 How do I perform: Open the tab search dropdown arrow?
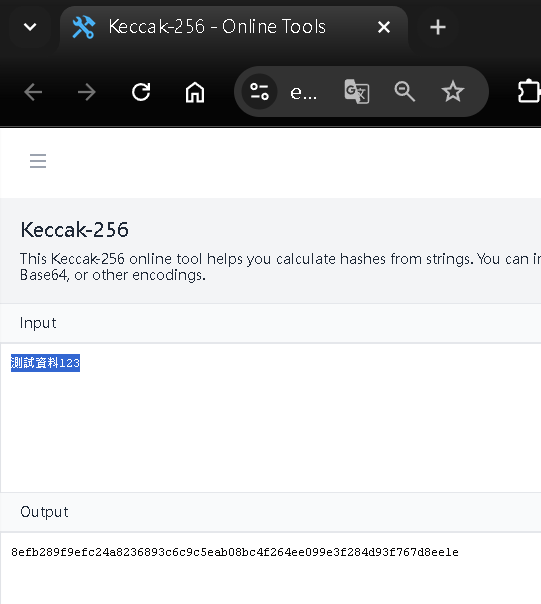click(30, 27)
